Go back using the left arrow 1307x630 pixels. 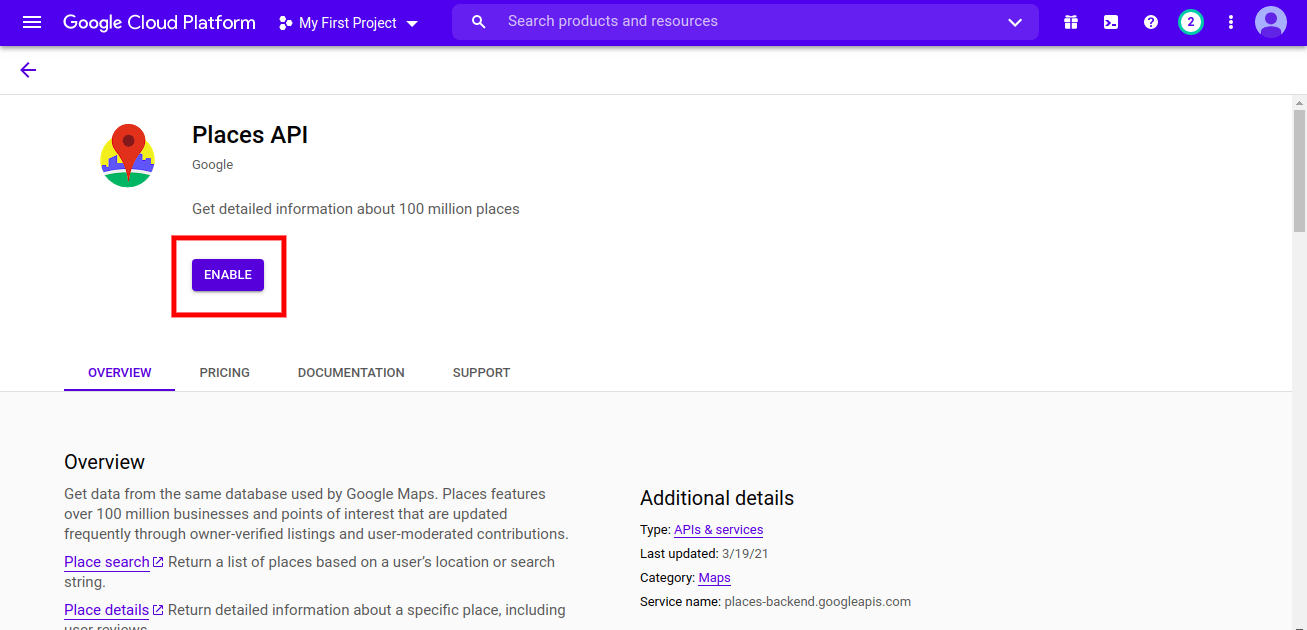click(x=28, y=70)
